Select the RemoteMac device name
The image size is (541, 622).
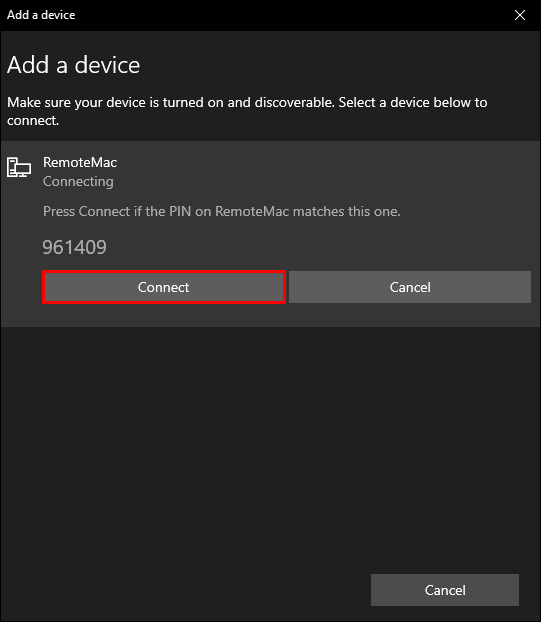pos(80,162)
